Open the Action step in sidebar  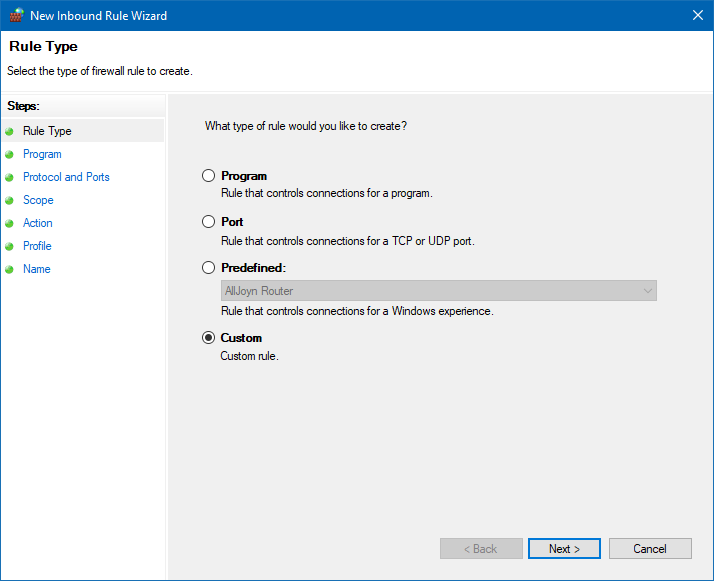(x=38, y=223)
